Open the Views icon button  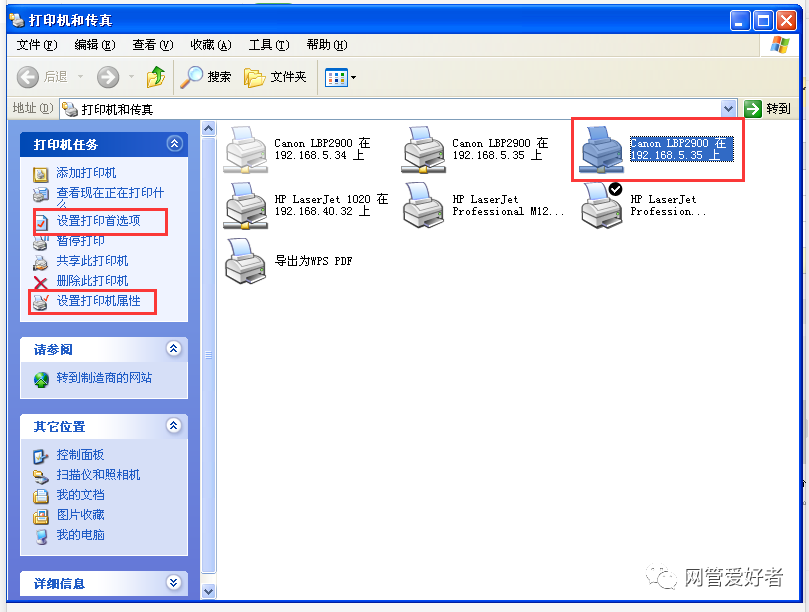(336, 78)
